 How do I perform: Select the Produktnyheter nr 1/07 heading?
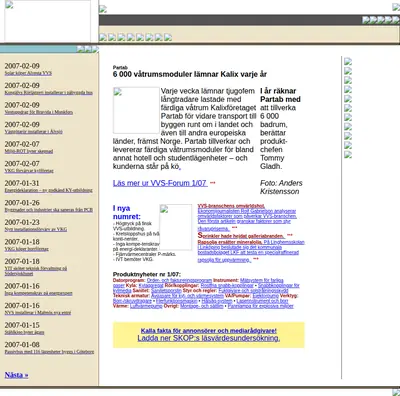click(x=147, y=275)
